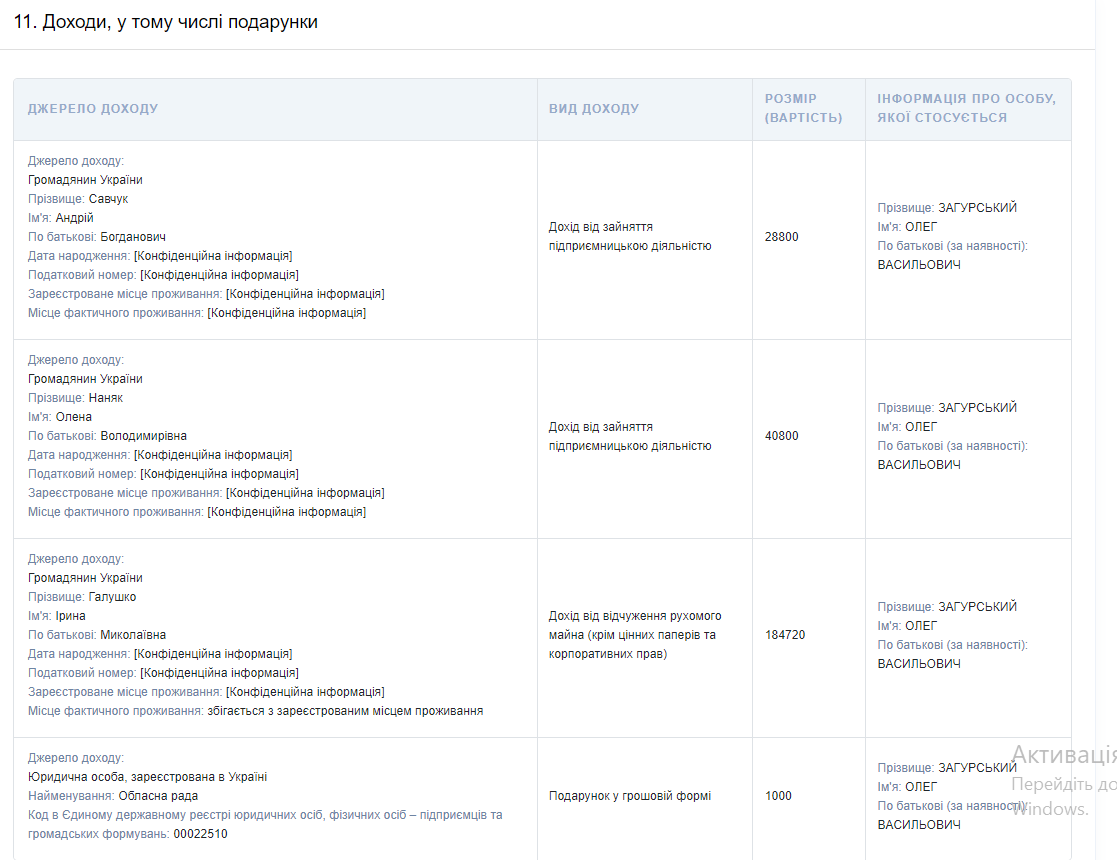Click the 'Вид доходу' column header
This screenshot has height=860, width=1117.
[594, 108]
